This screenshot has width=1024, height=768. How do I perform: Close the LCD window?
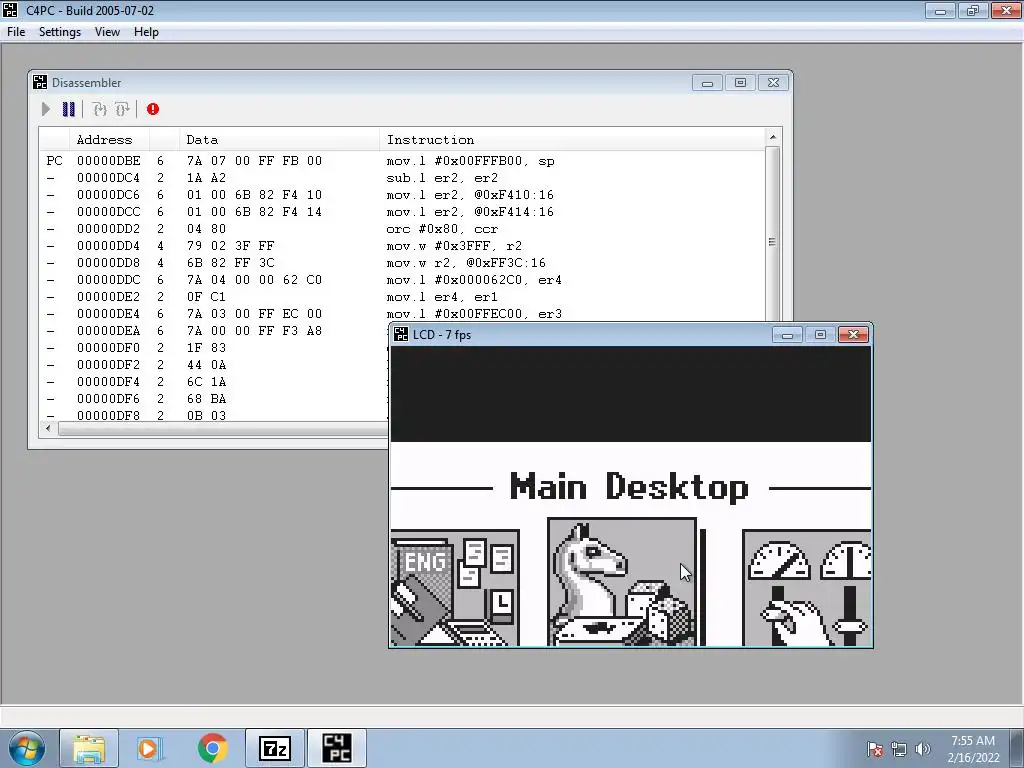(853, 334)
